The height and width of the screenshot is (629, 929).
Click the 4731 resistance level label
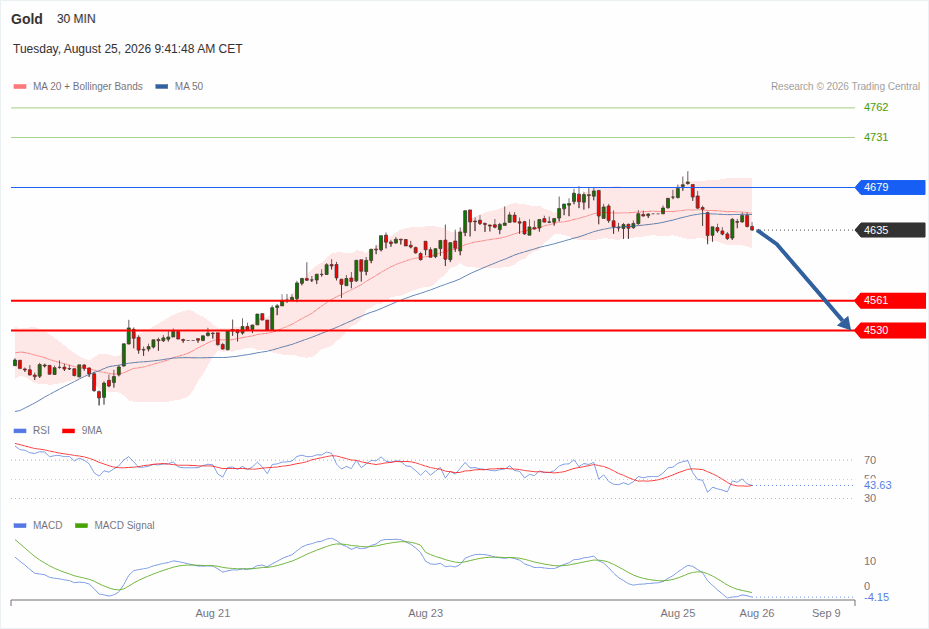876,137
